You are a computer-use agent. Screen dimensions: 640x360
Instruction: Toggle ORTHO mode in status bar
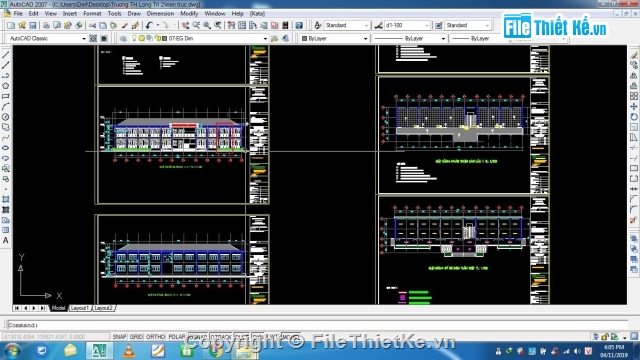click(156, 337)
